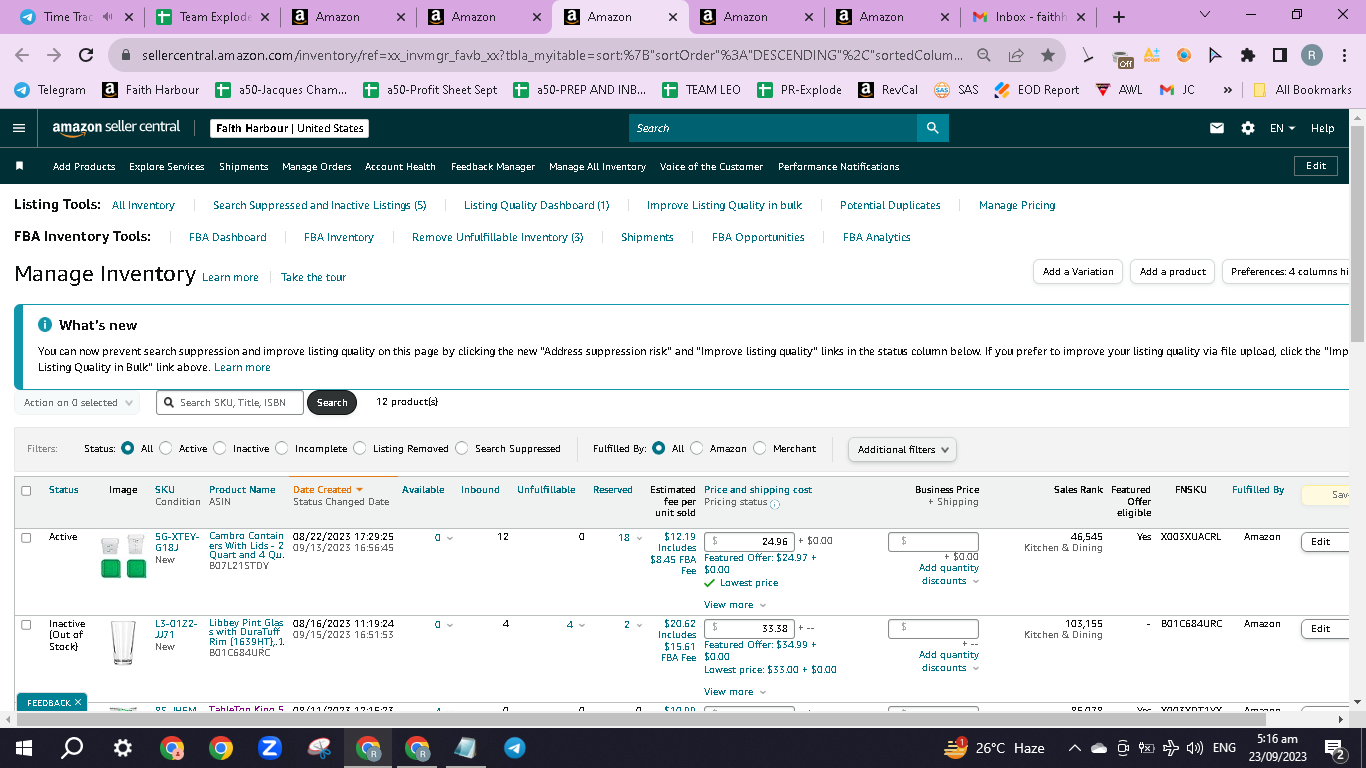Switch to the Gmail Inbox tab
Image resolution: width=1366 pixels, height=768 pixels.
(1028, 17)
